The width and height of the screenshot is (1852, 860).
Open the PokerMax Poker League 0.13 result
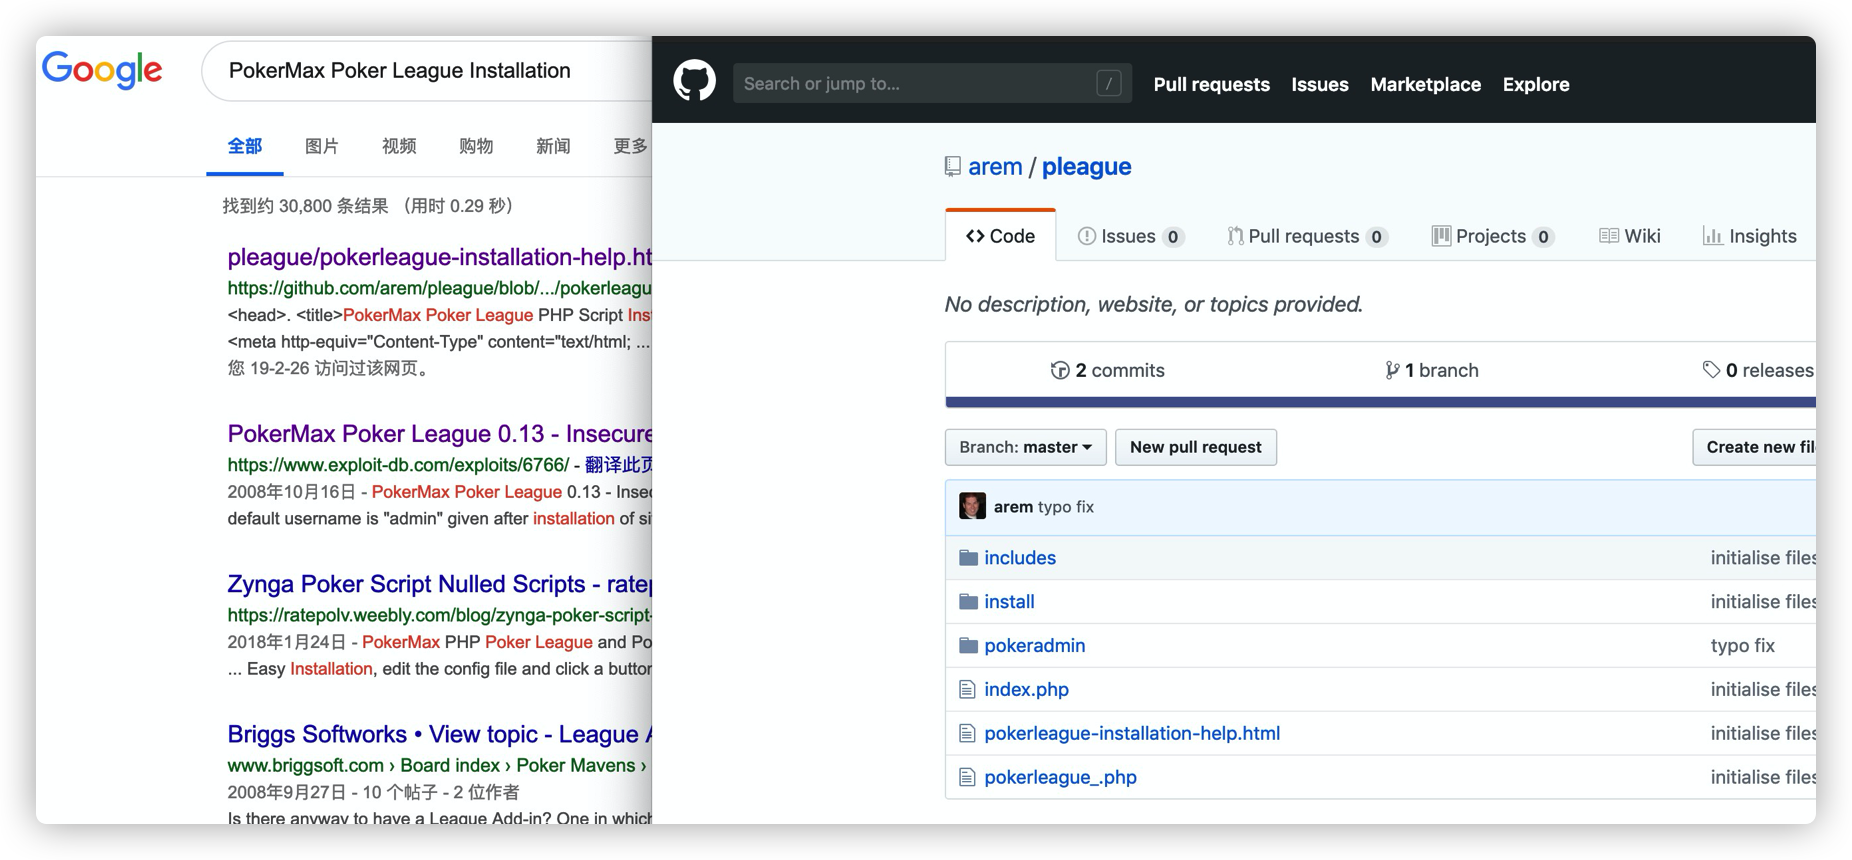point(439,434)
